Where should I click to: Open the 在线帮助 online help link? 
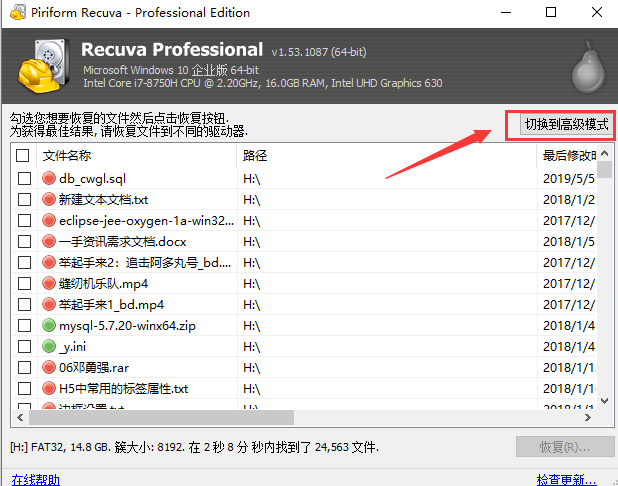35,479
